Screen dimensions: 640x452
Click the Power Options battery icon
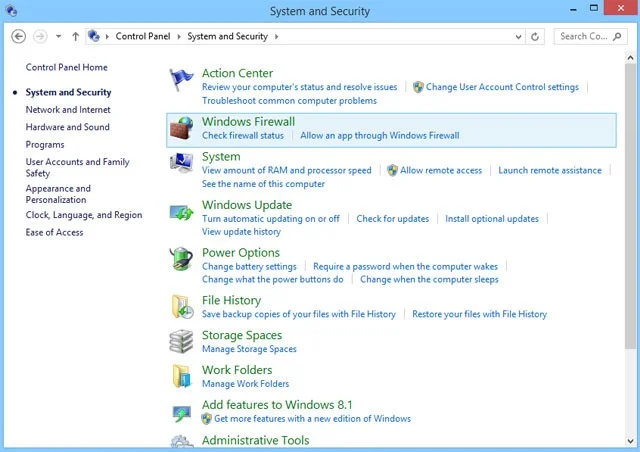181,259
